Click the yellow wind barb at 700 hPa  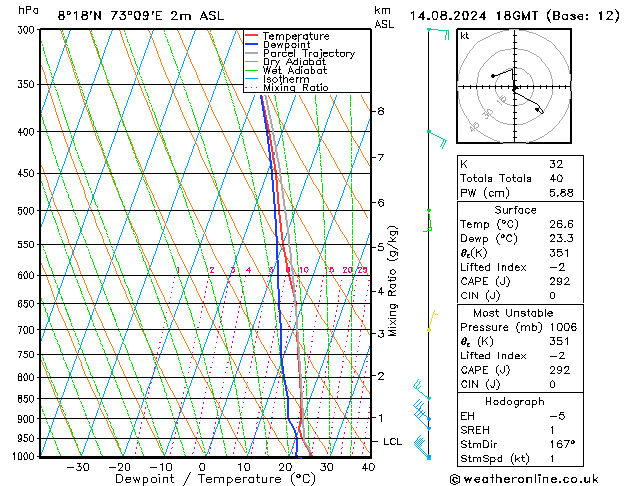tap(432, 320)
